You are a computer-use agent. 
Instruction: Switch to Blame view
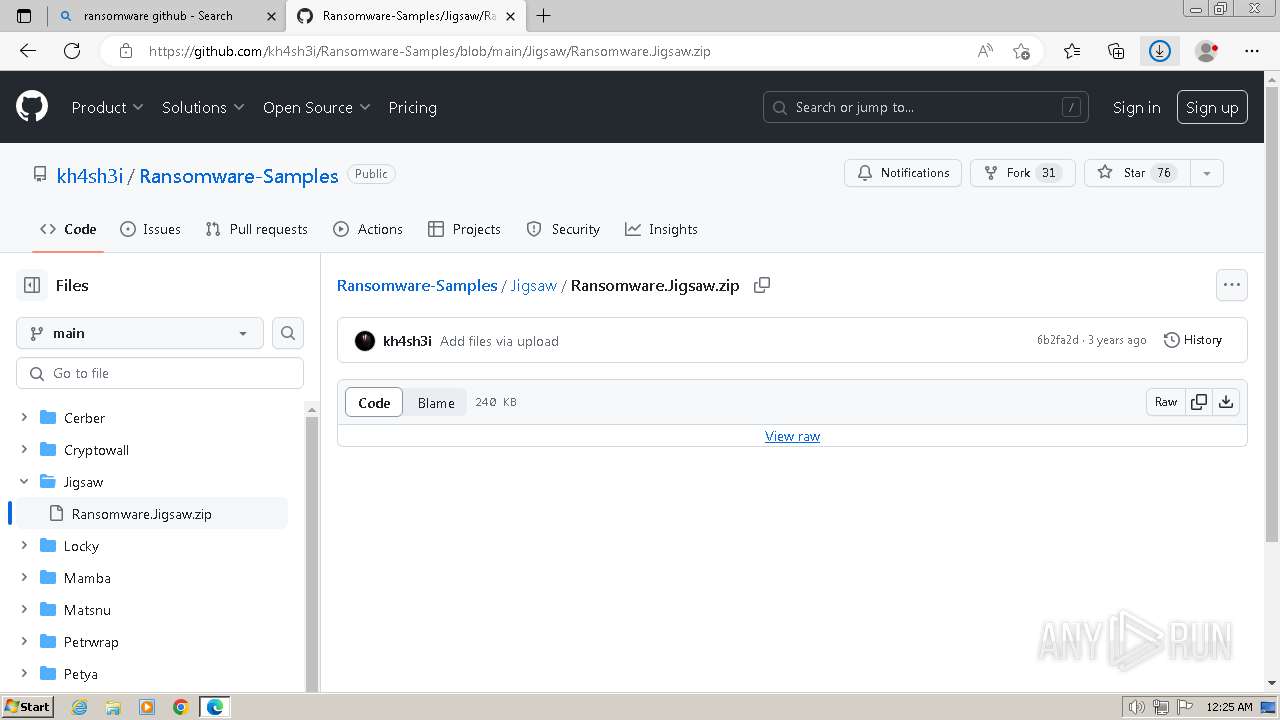pyautogui.click(x=436, y=402)
